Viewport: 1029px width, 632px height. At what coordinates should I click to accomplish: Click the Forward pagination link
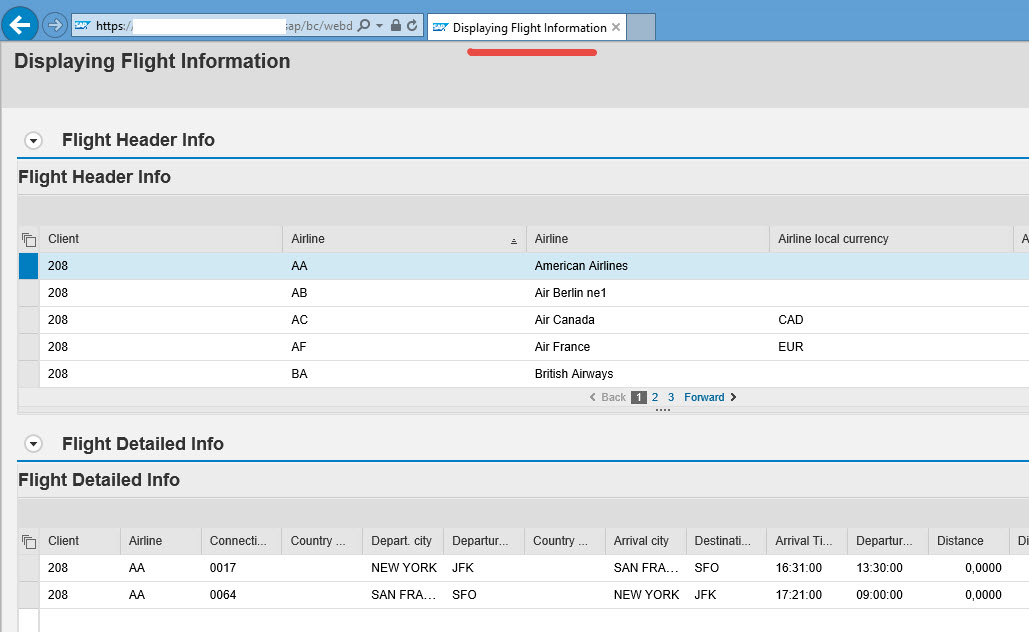coord(704,397)
